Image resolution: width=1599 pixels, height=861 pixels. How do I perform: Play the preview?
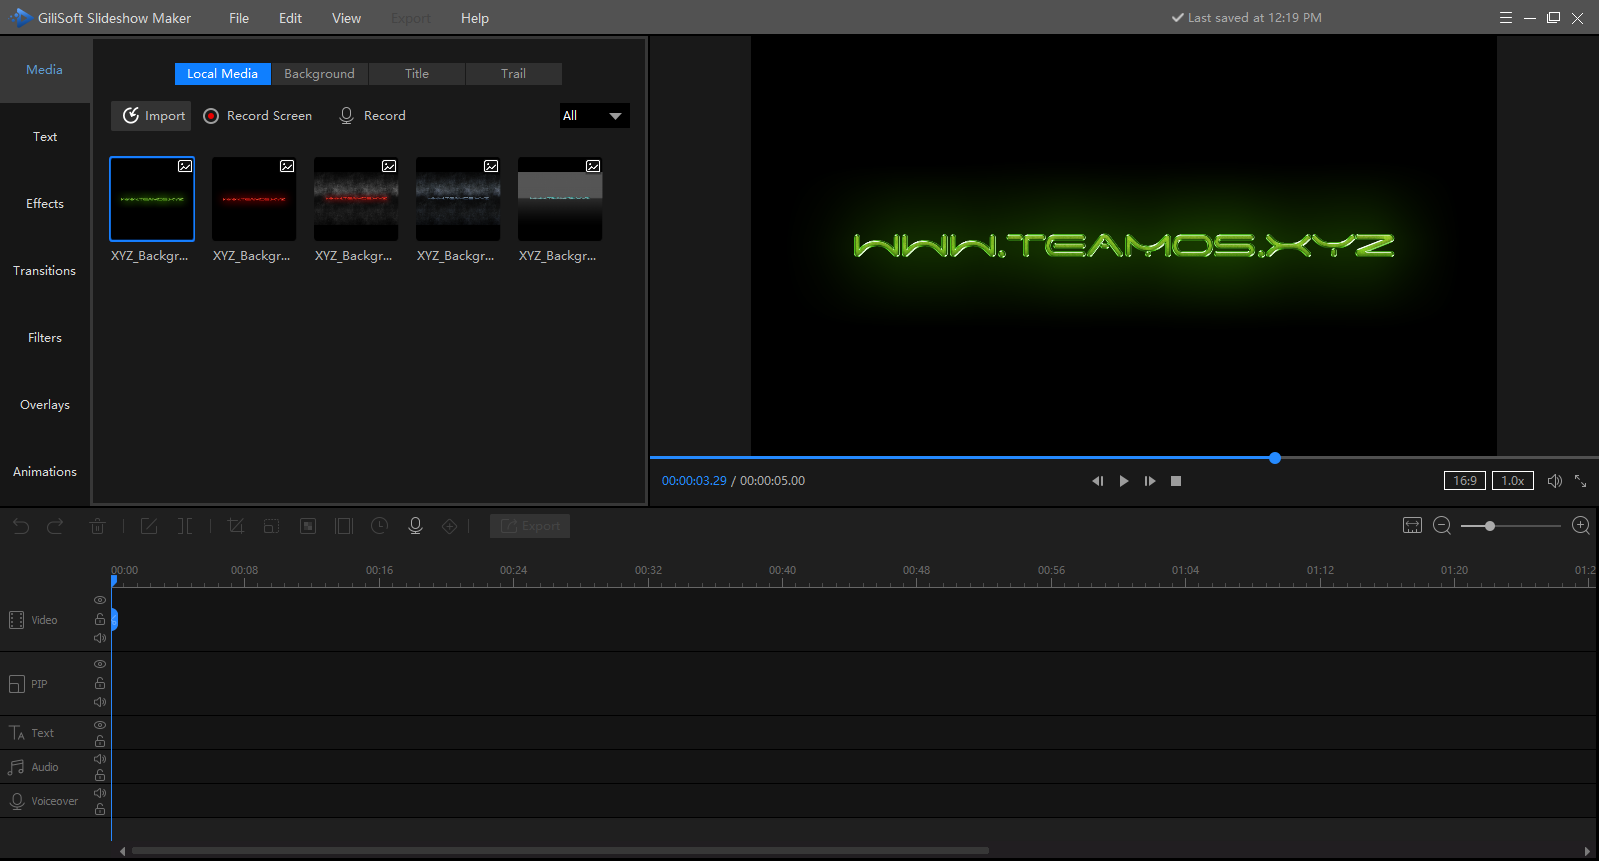pyautogui.click(x=1124, y=481)
